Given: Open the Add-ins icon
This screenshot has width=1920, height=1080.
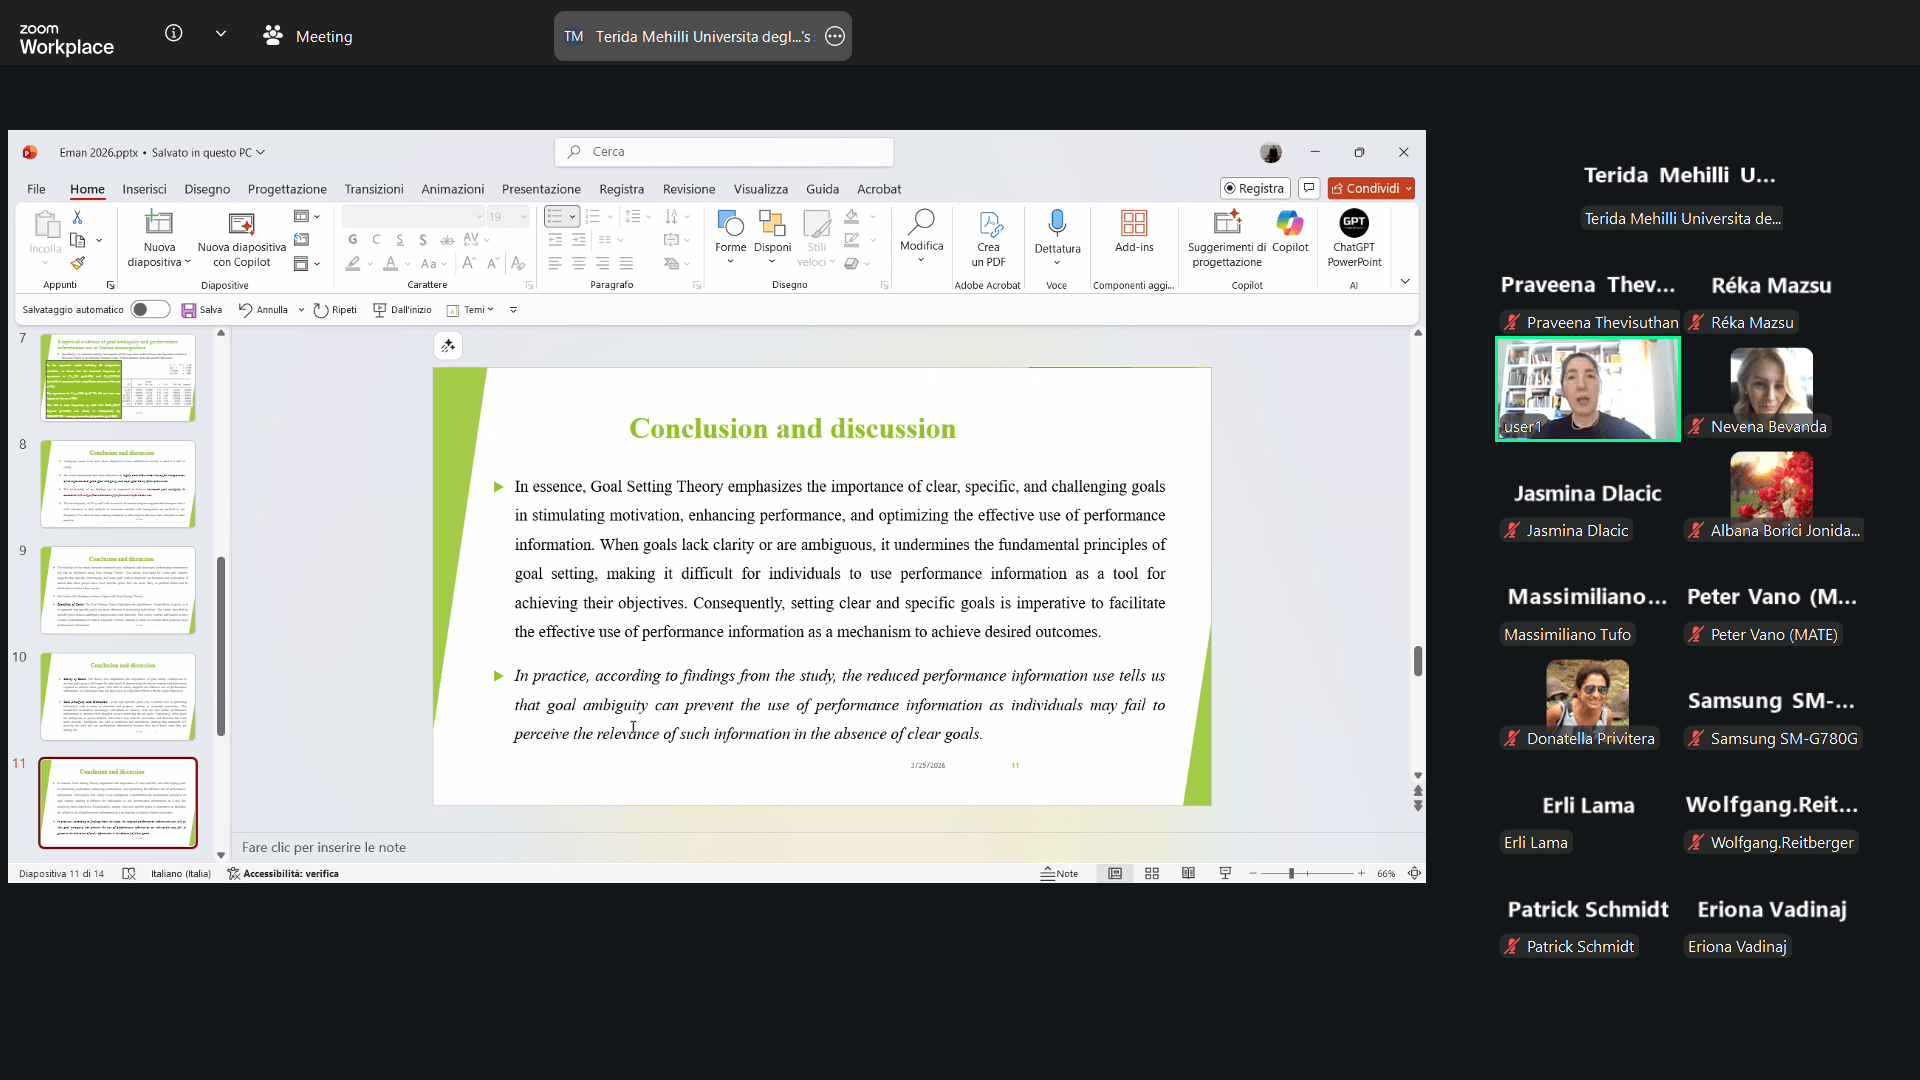Looking at the screenshot, I should [x=1134, y=223].
